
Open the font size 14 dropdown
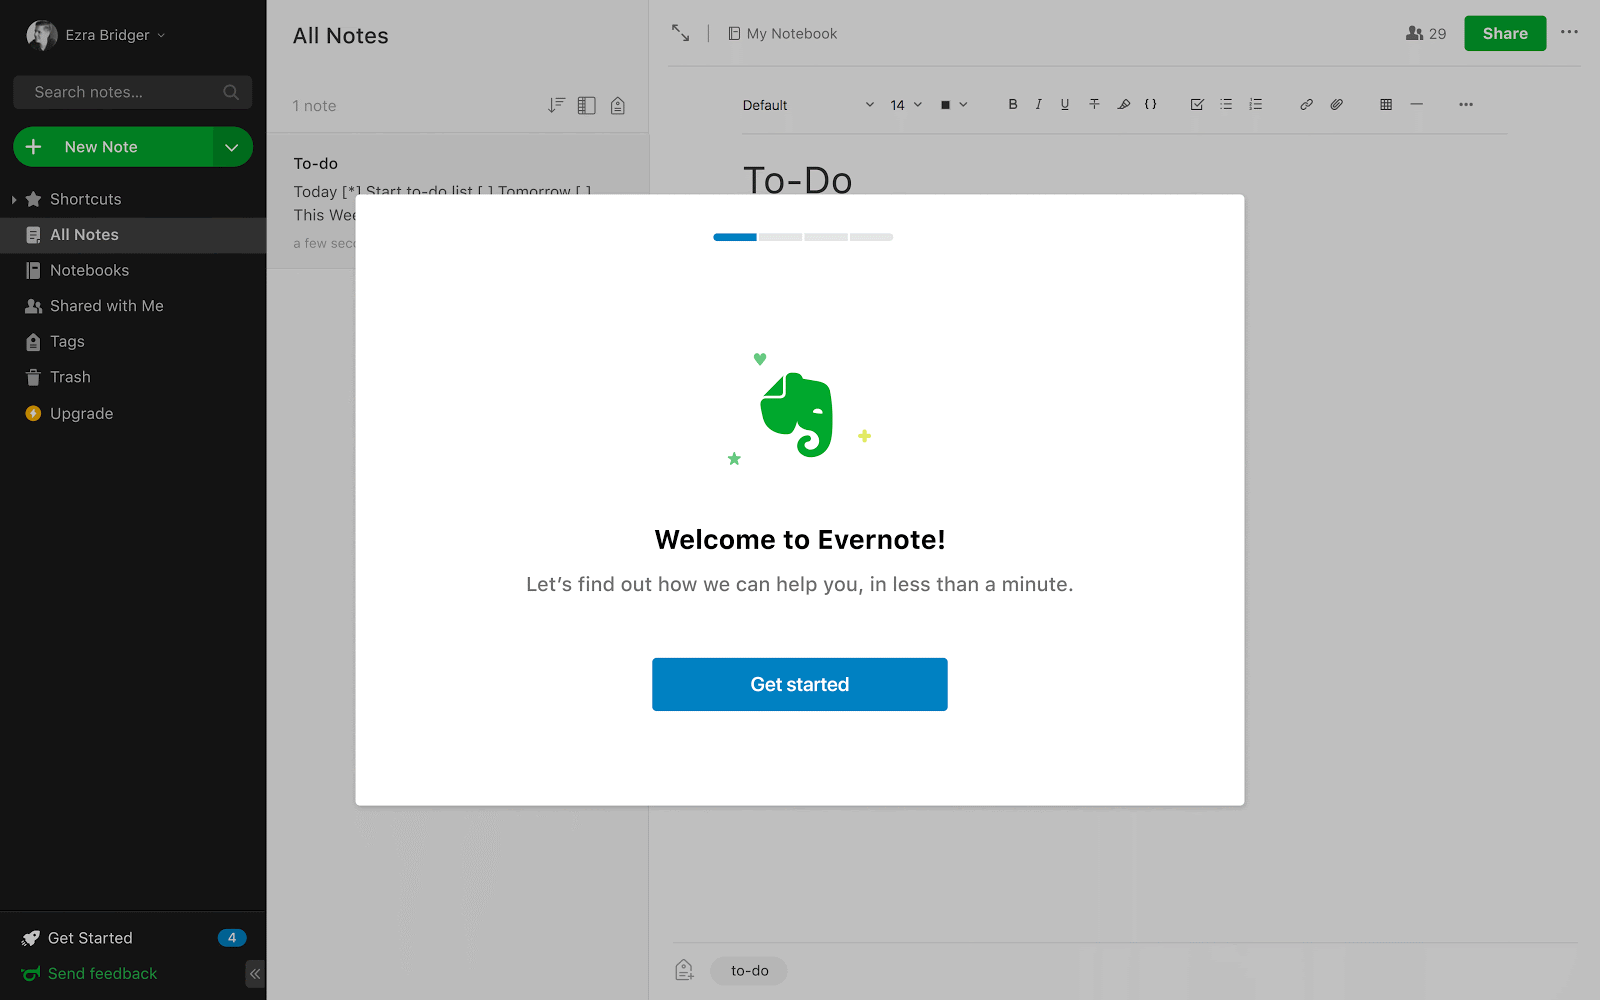(x=906, y=105)
